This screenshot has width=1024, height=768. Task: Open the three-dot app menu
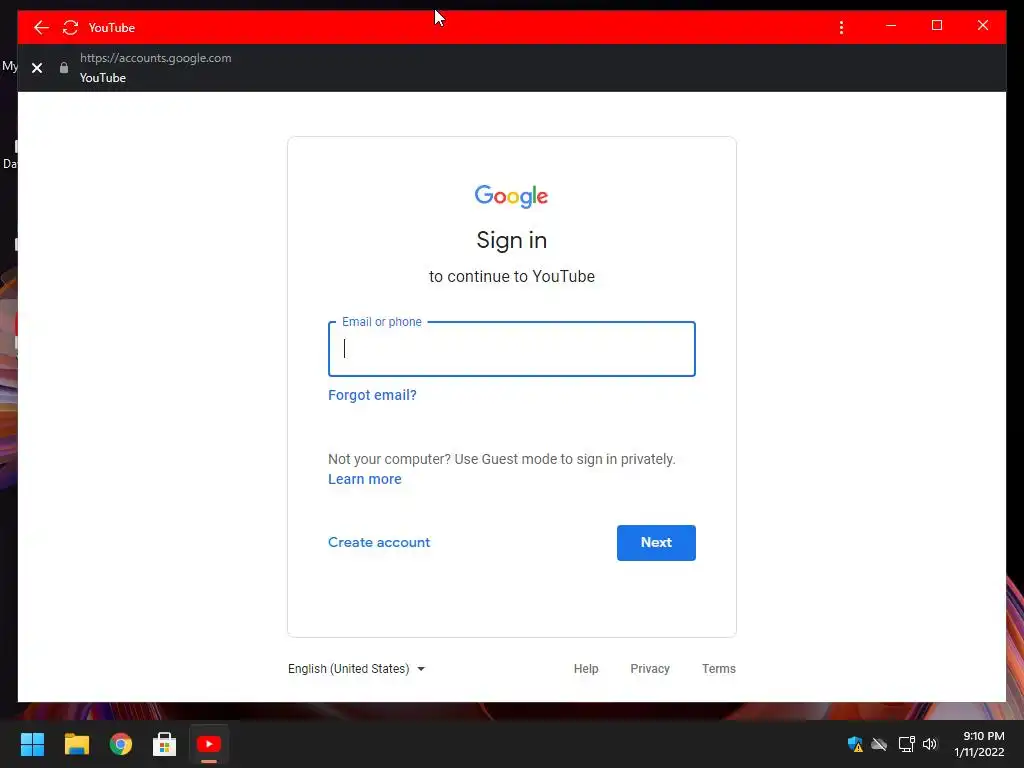pos(841,27)
